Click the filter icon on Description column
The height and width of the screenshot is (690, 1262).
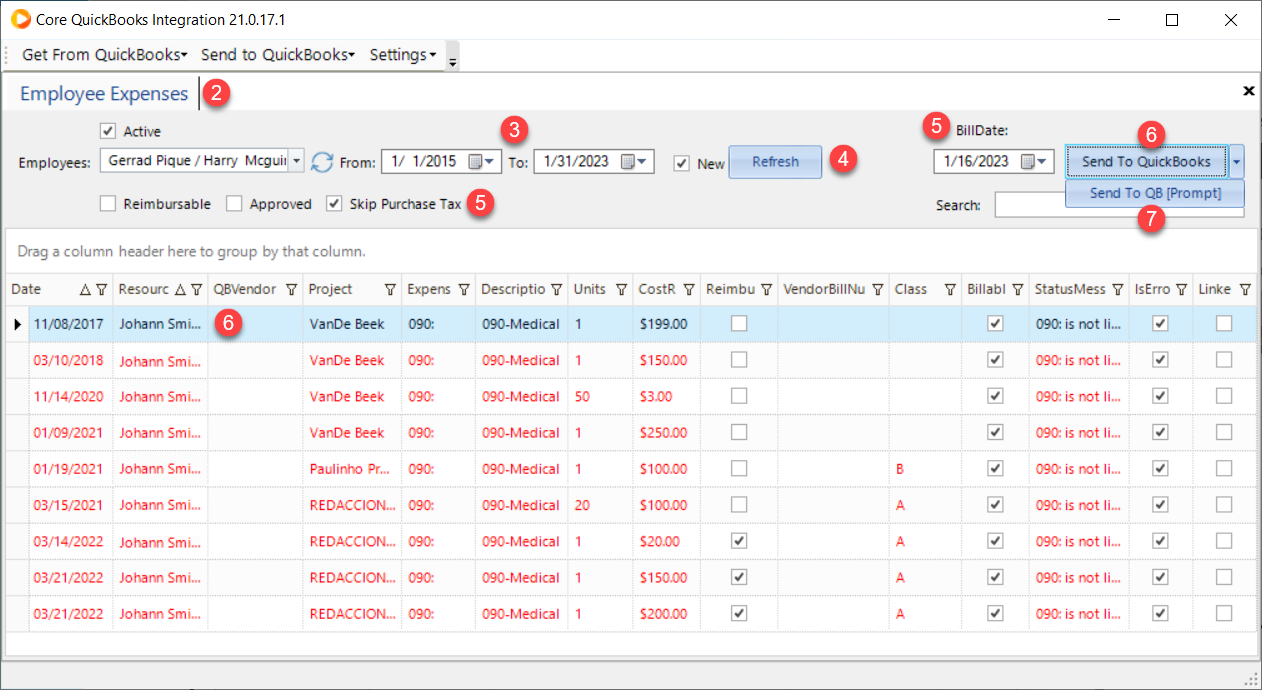click(x=556, y=289)
